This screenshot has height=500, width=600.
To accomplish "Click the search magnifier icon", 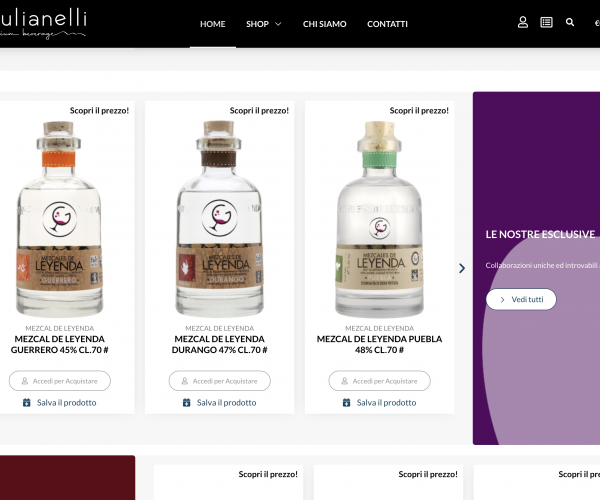I will (570, 23).
